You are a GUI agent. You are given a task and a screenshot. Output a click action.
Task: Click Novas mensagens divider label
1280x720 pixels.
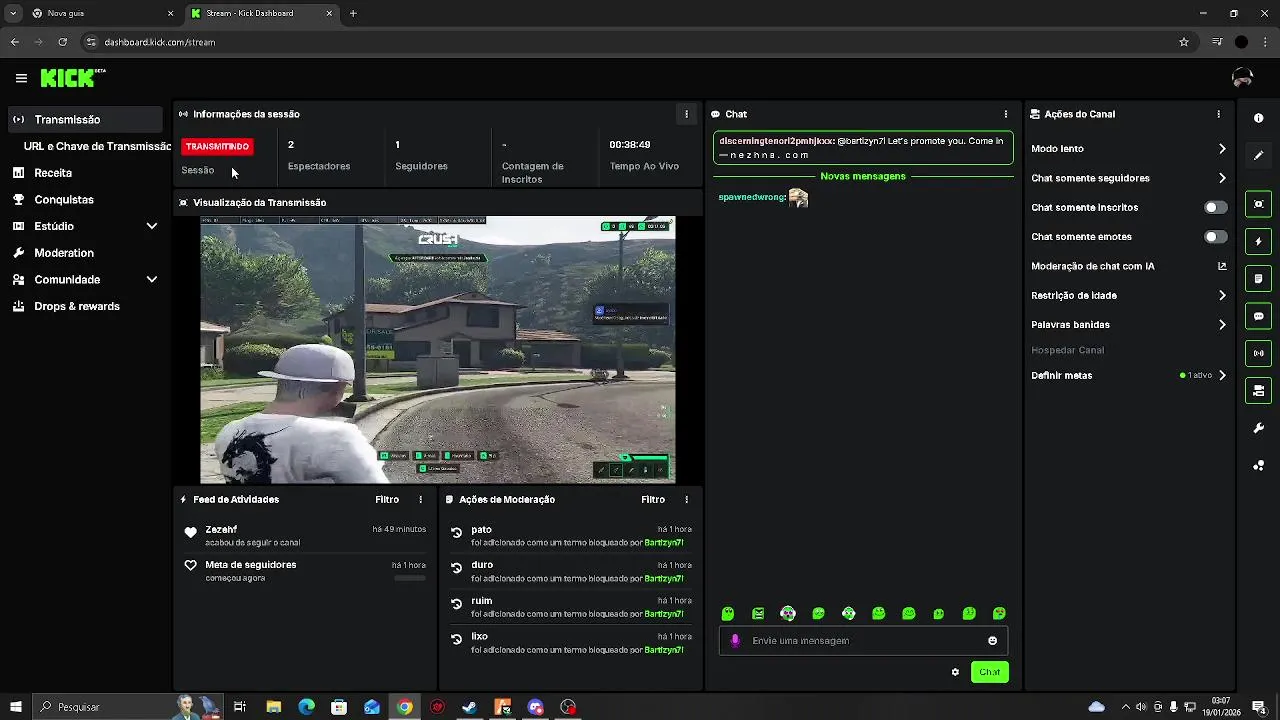pyautogui.click(x=862, y=176)
